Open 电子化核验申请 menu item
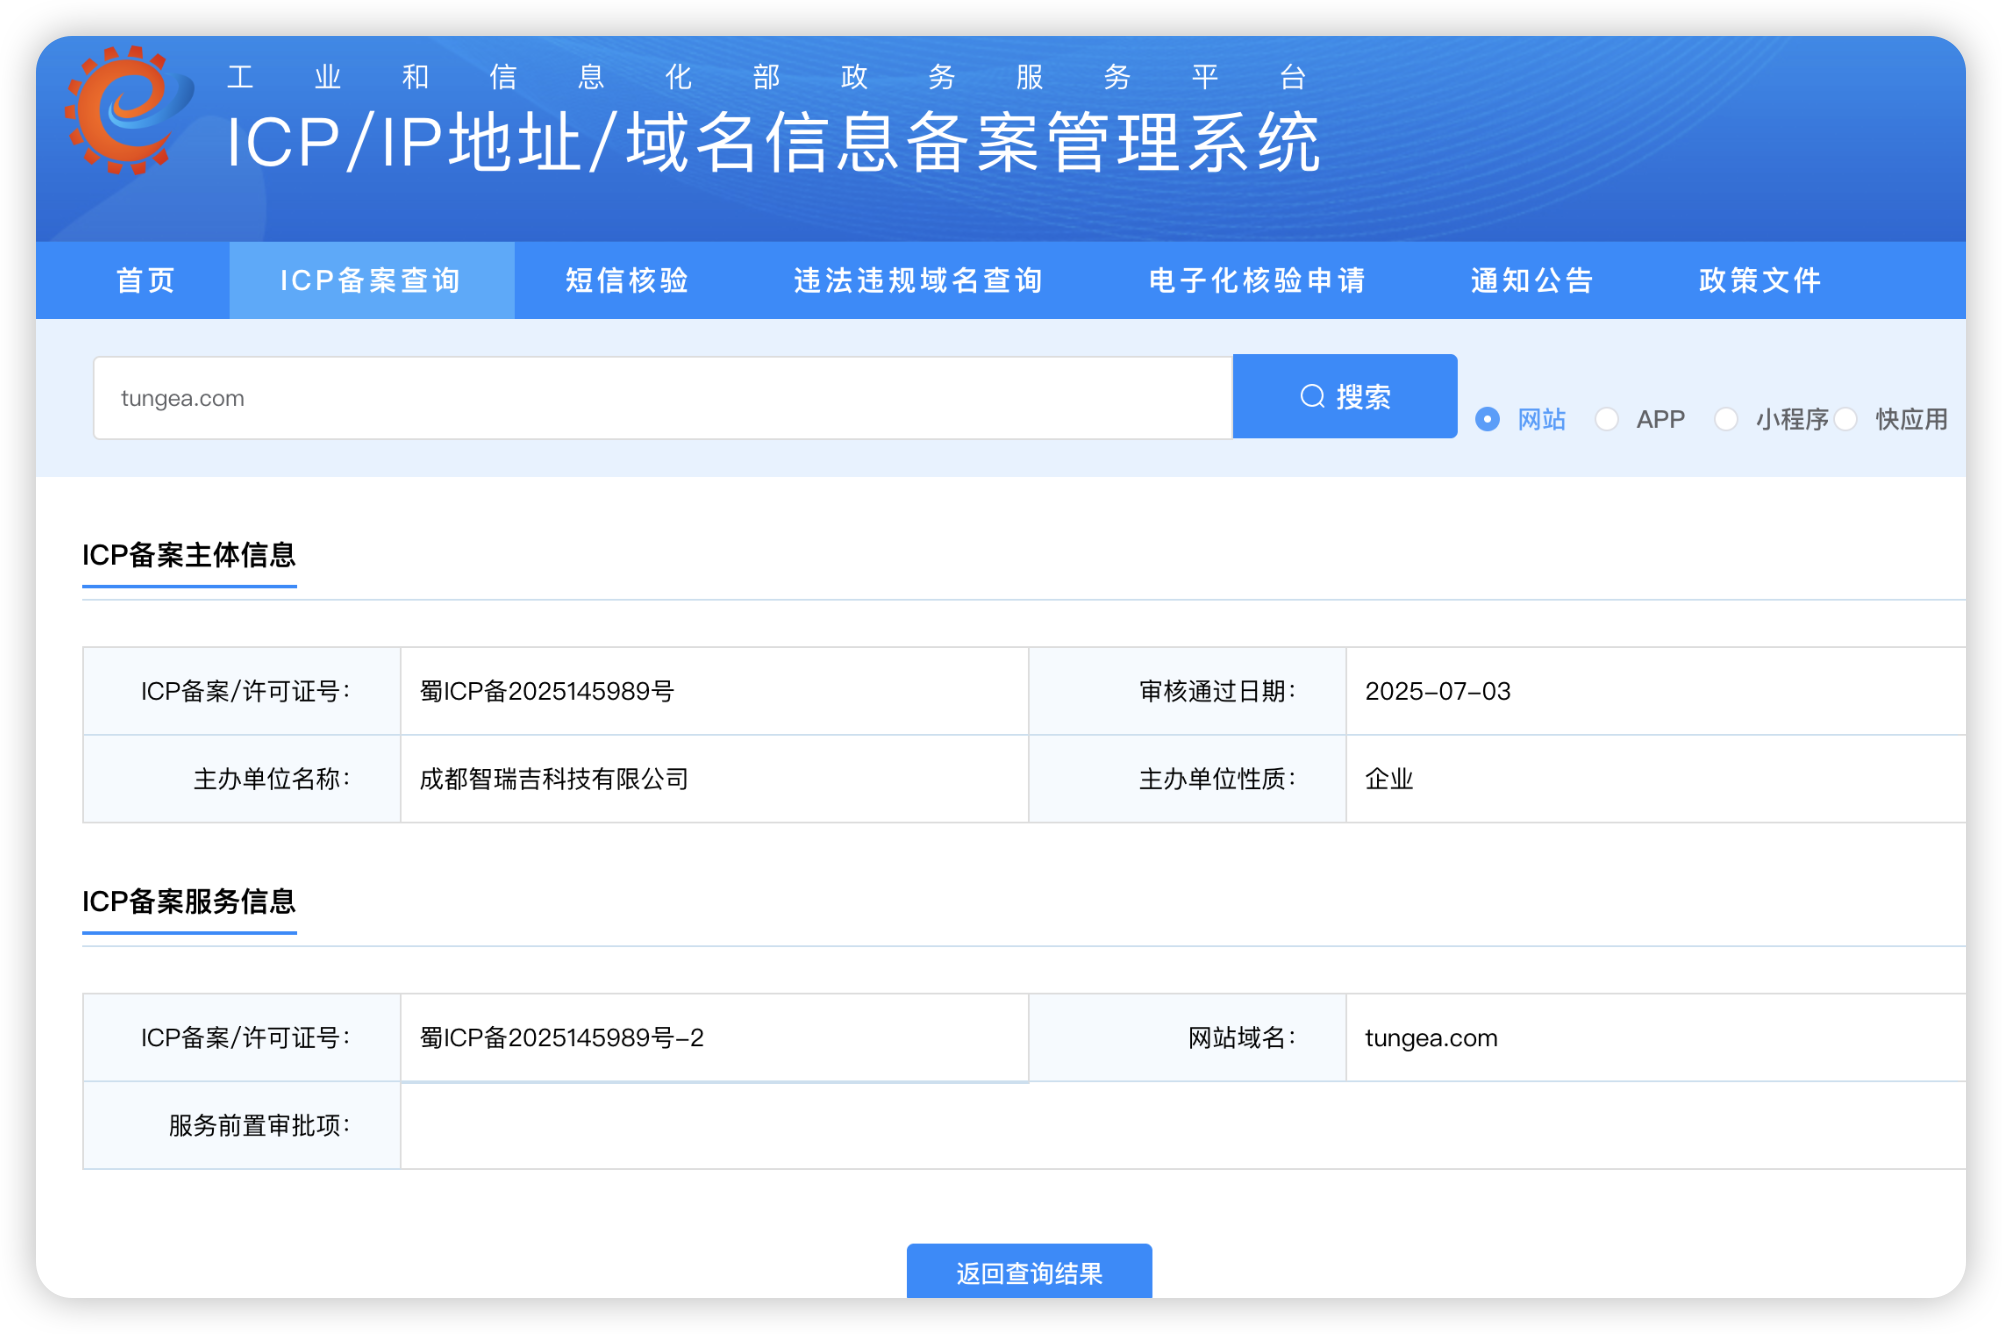This screenshot has height=1334, width=2002. pyautogui.click(x=1257, y=281)
